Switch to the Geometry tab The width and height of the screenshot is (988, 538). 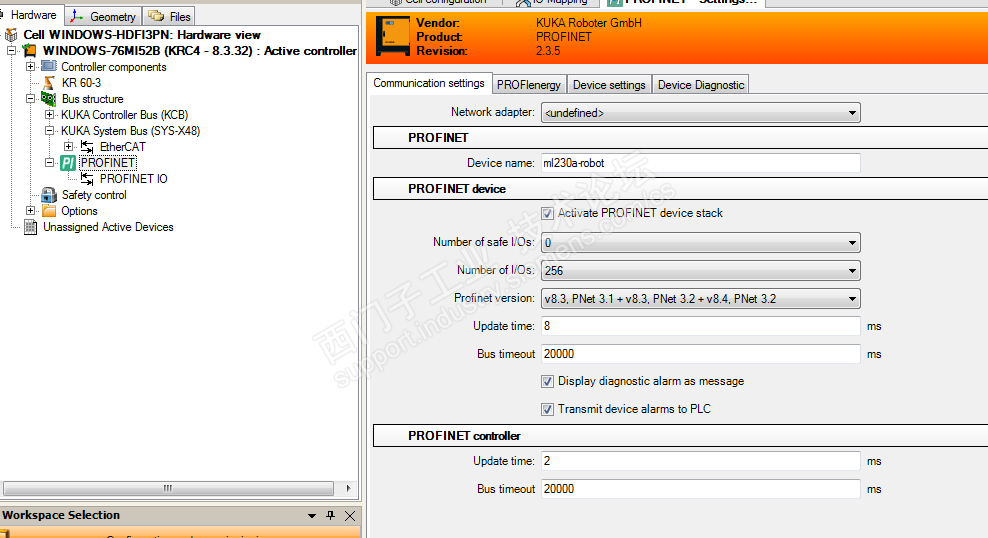pyautogui.click(x=103, y=16)
